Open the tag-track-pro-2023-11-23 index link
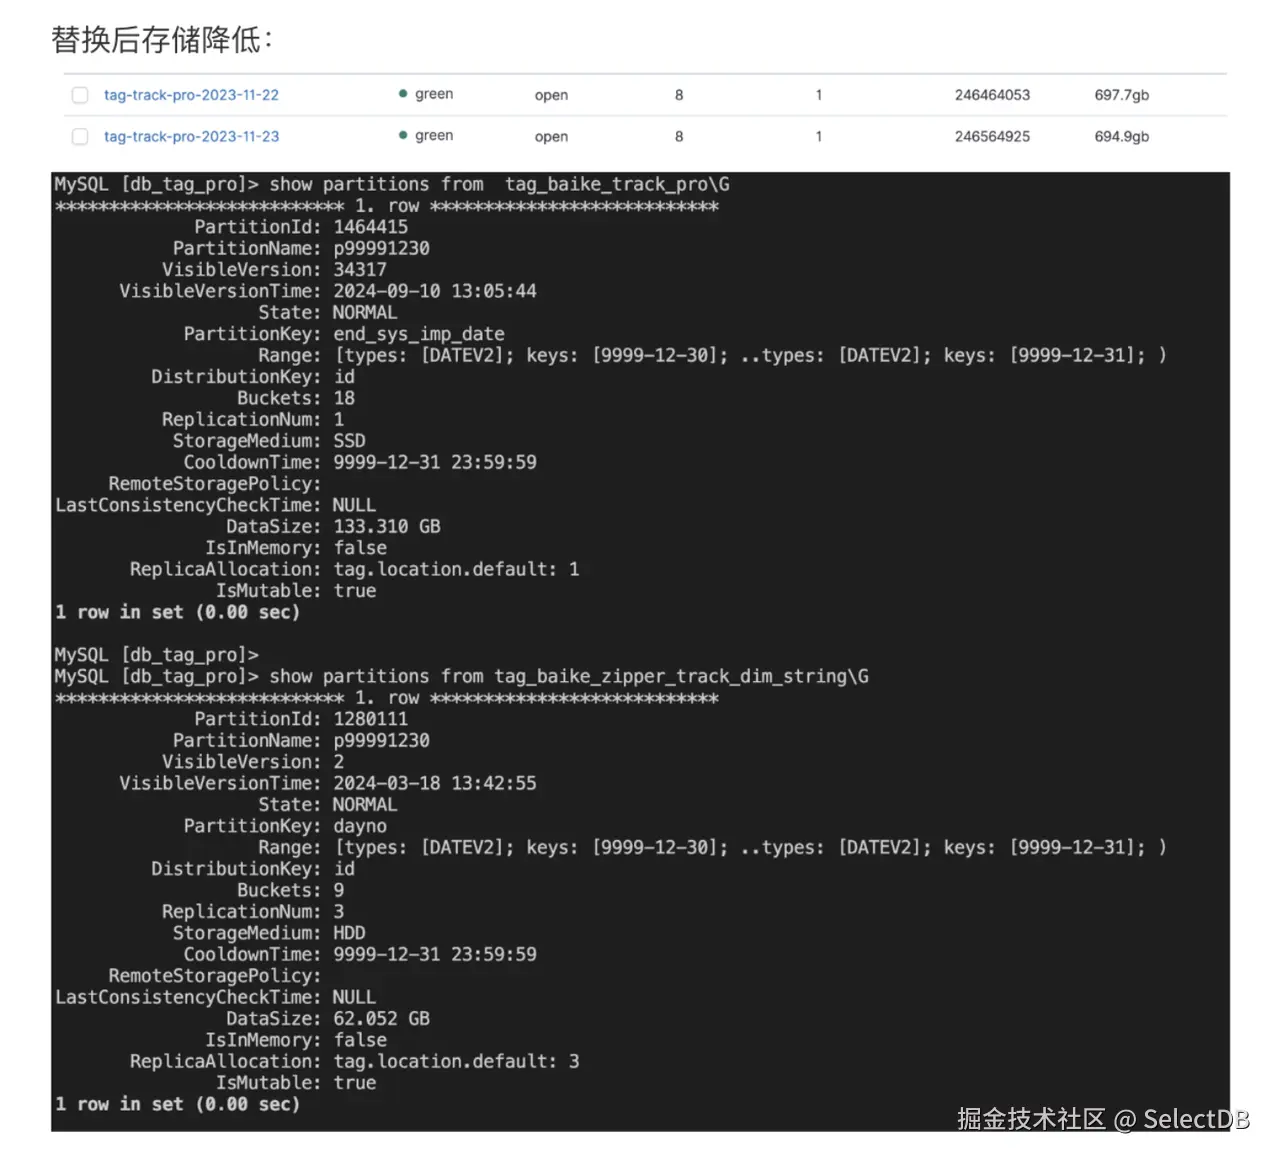Viewport: 1280px width, 1163px height. click(x=191, y=136)
